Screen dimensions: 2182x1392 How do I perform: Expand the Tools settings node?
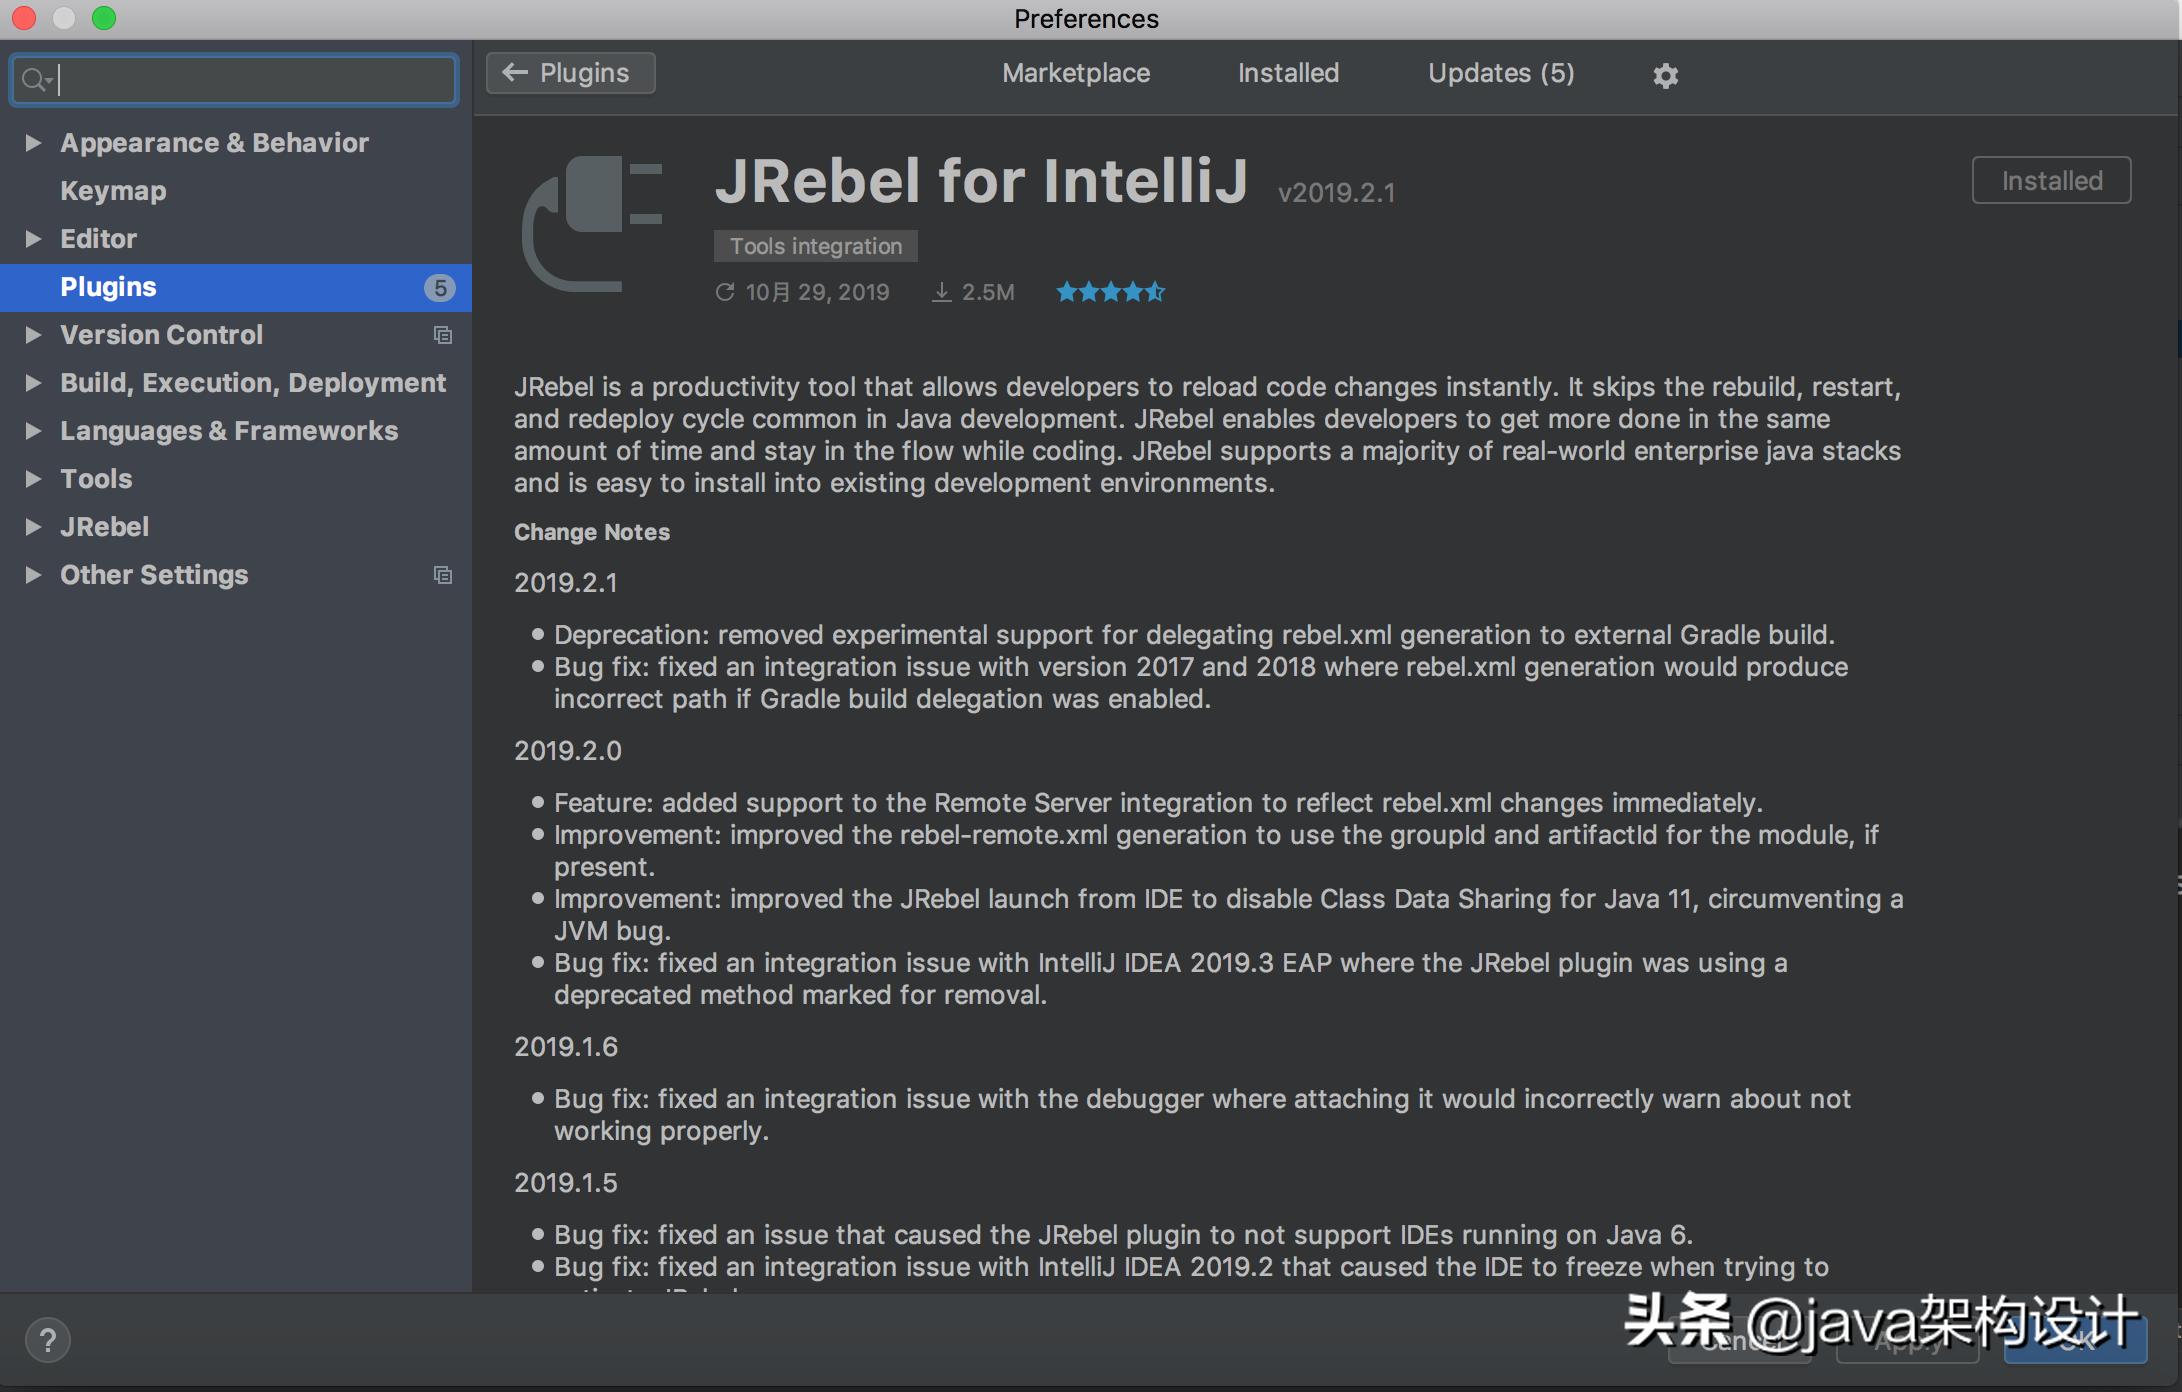33,479
